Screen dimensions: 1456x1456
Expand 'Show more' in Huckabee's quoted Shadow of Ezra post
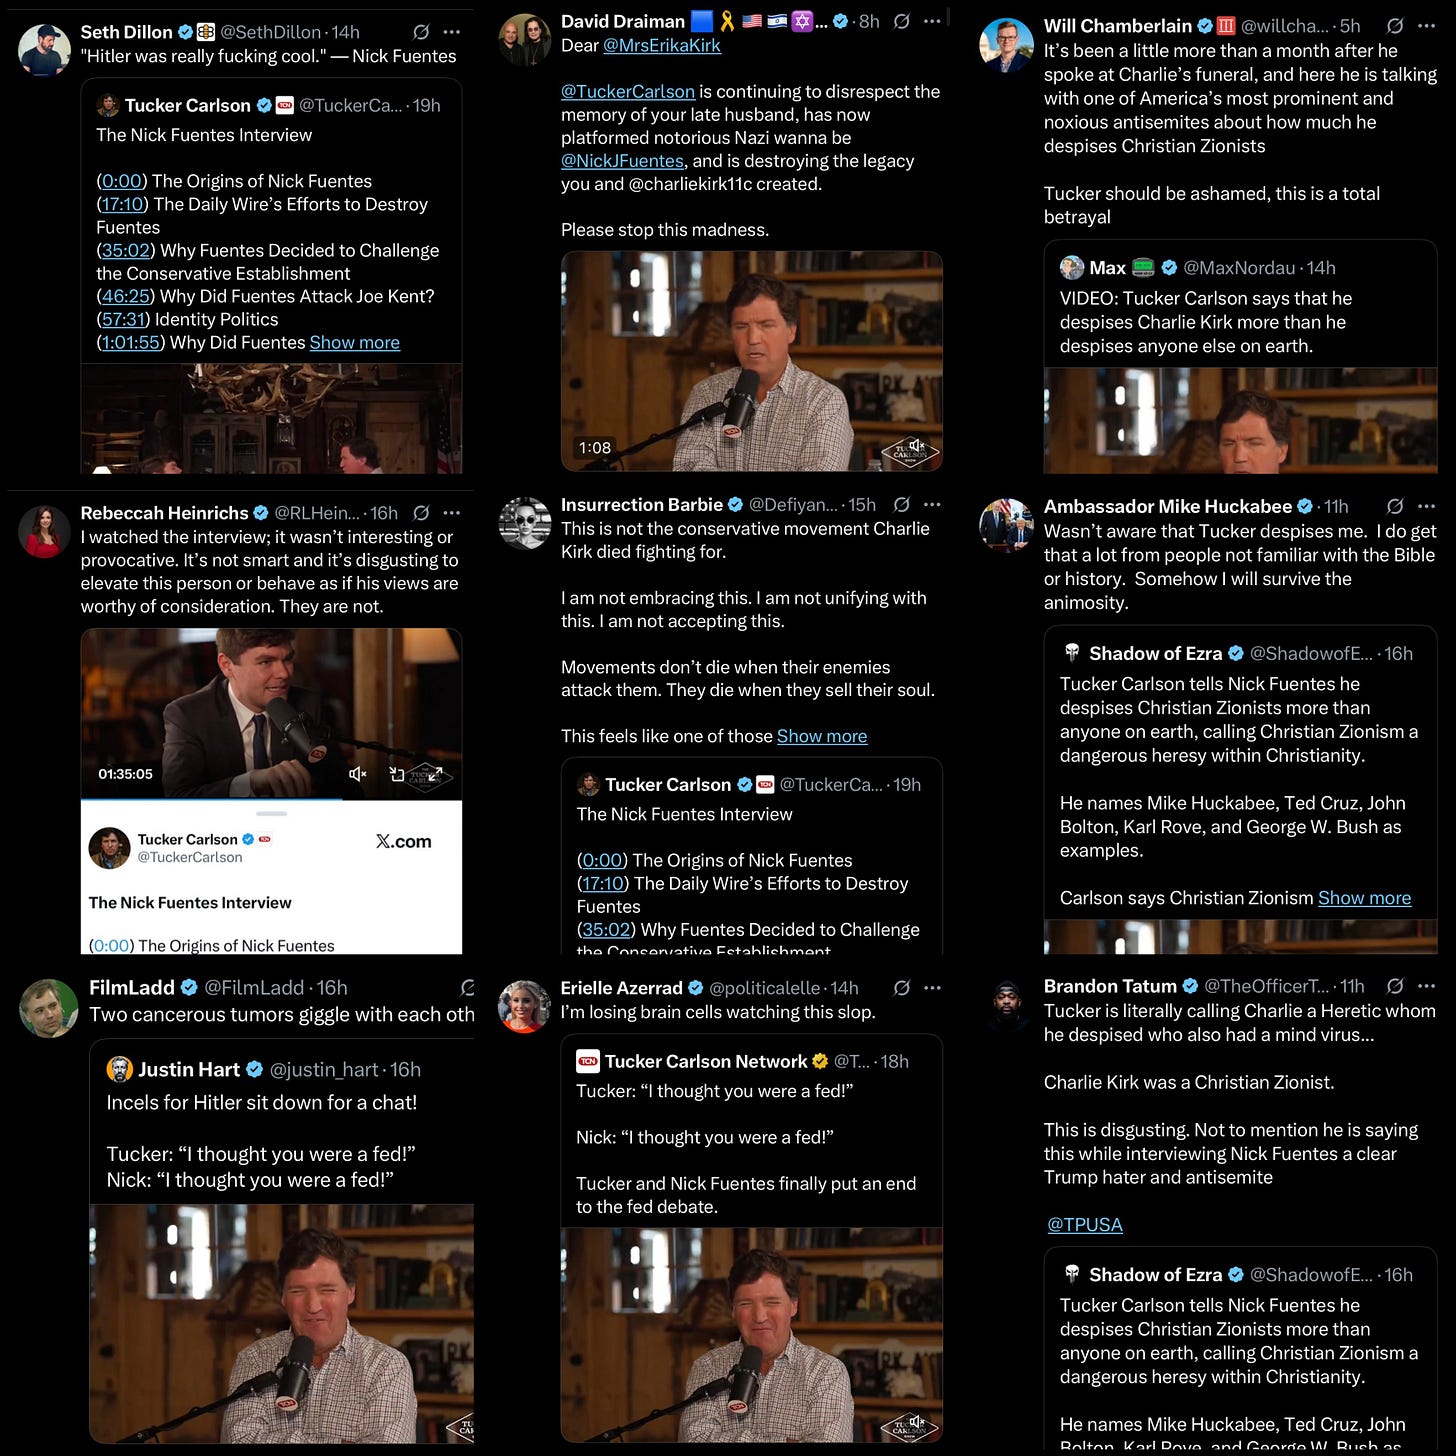1364,898
